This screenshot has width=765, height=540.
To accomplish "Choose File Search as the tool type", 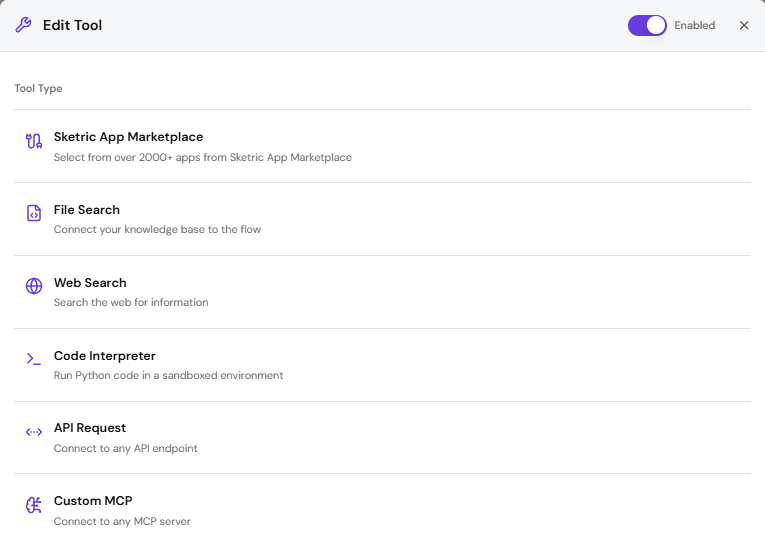I will pos(87,210).
